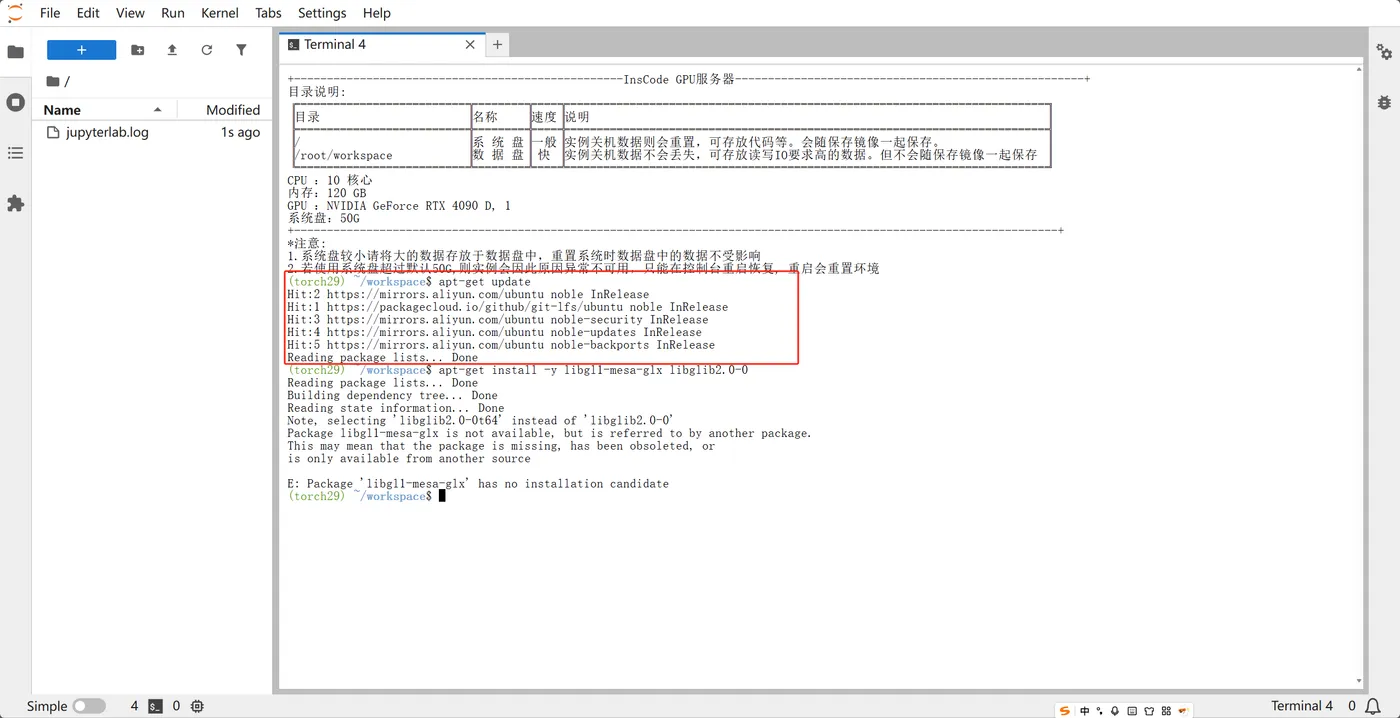Click the 'Reading state information... Done' line
Viewport: 1400px width, 718px height.
(x=396, y=408)
